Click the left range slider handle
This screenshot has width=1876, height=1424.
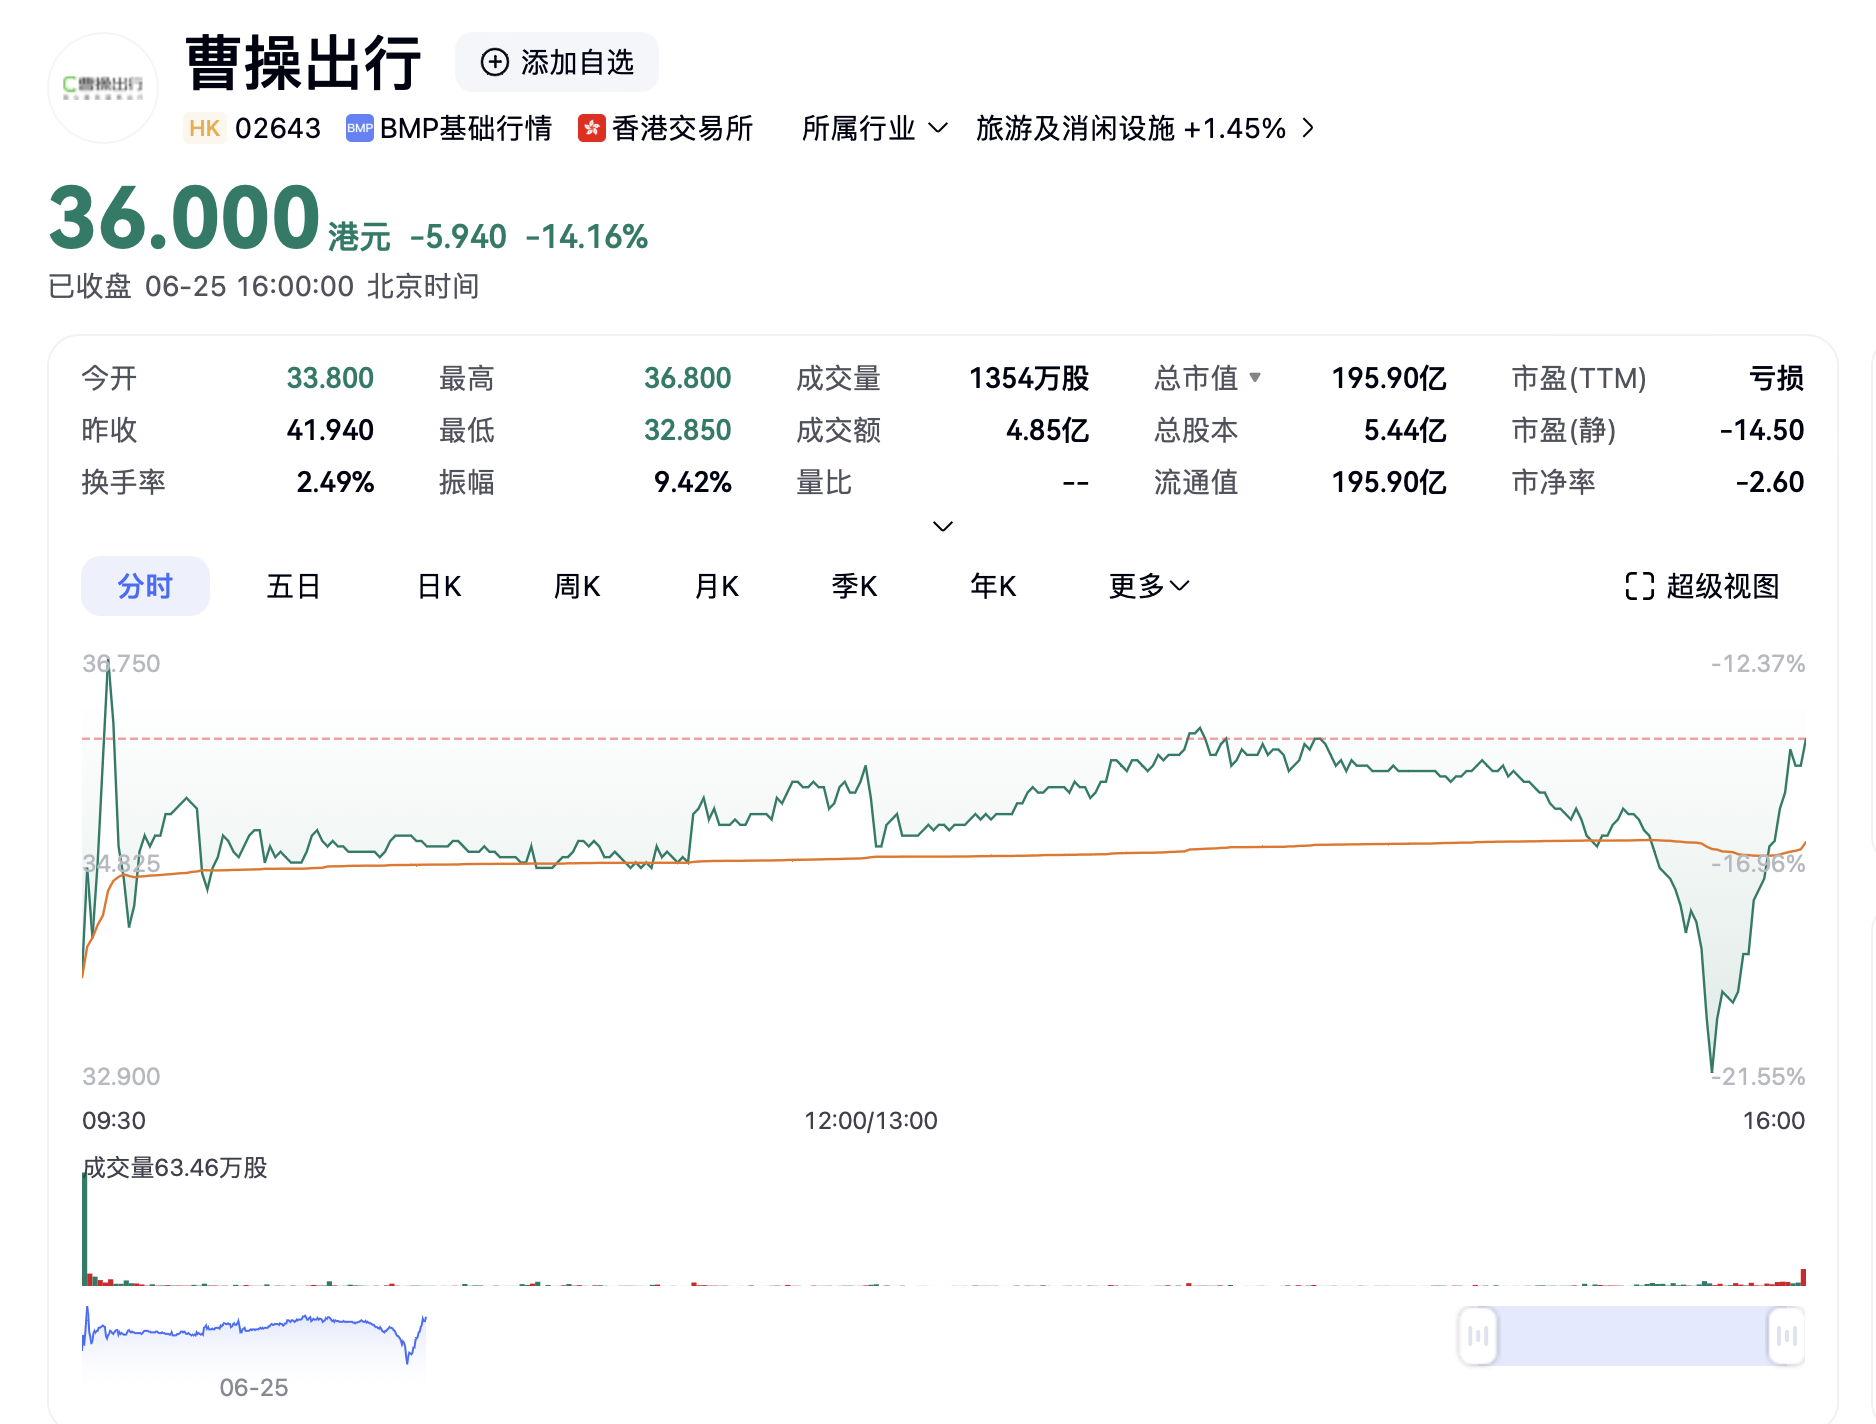(1478, 1336)
